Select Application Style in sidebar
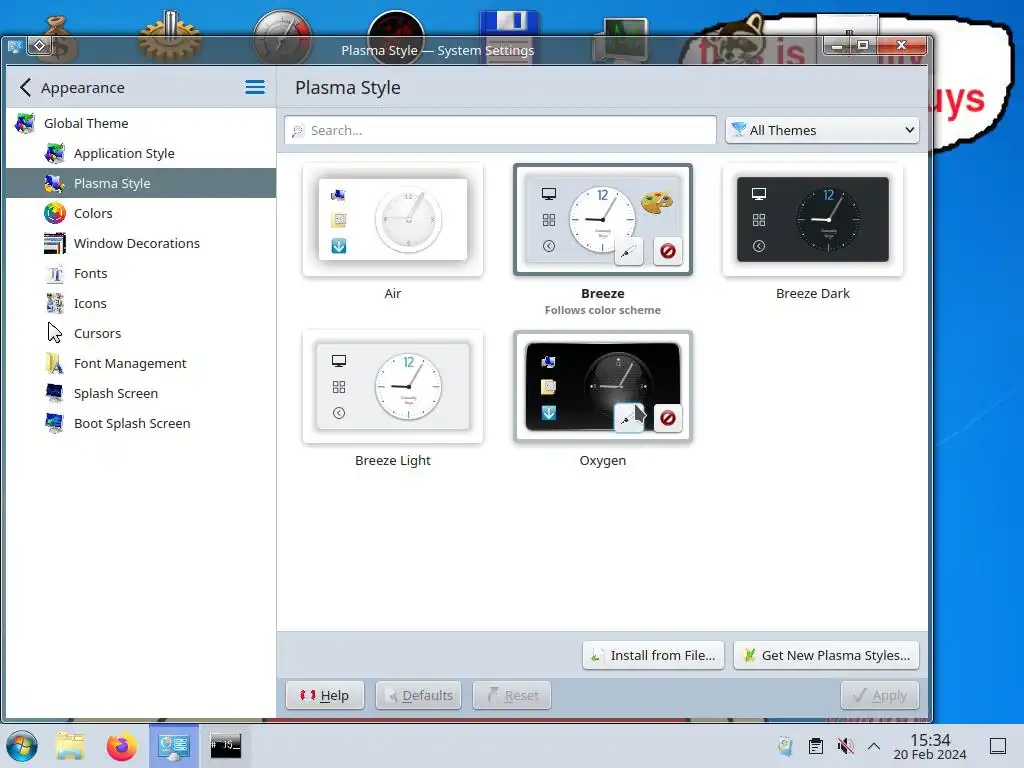The width and height of the screenshot is (1024, 768). (x=140, y=153)
